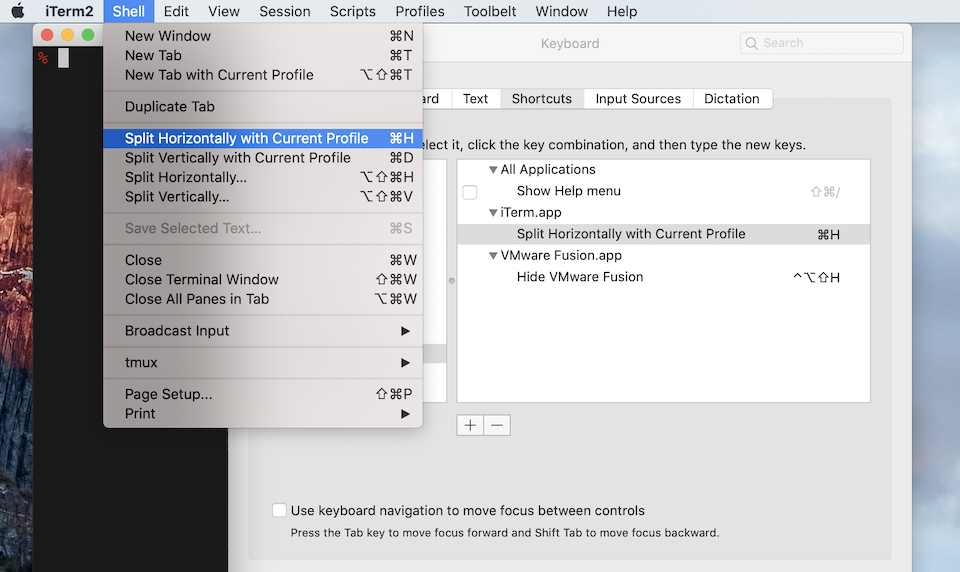This screenshot has height=572, width=960.
Task: Click the plus button to add shortcut
Action: [470, 425]
